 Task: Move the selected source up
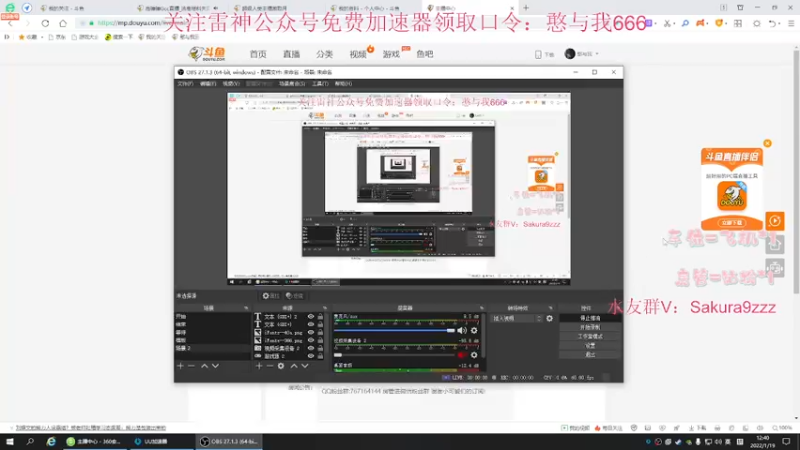click(x=294, y=366)
